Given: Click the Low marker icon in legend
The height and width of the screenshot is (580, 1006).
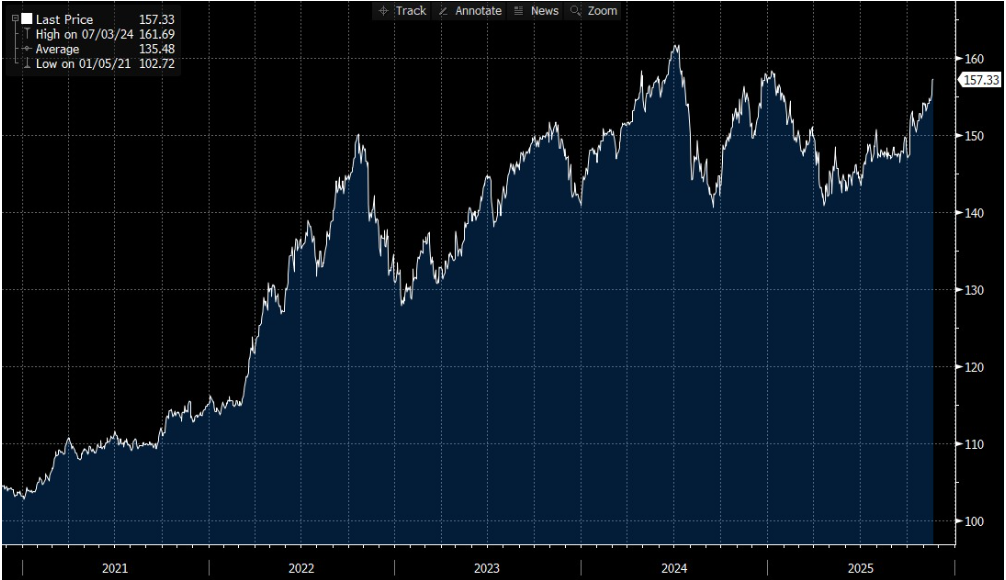Looking at the screenshot, I should tap(27, 64).
